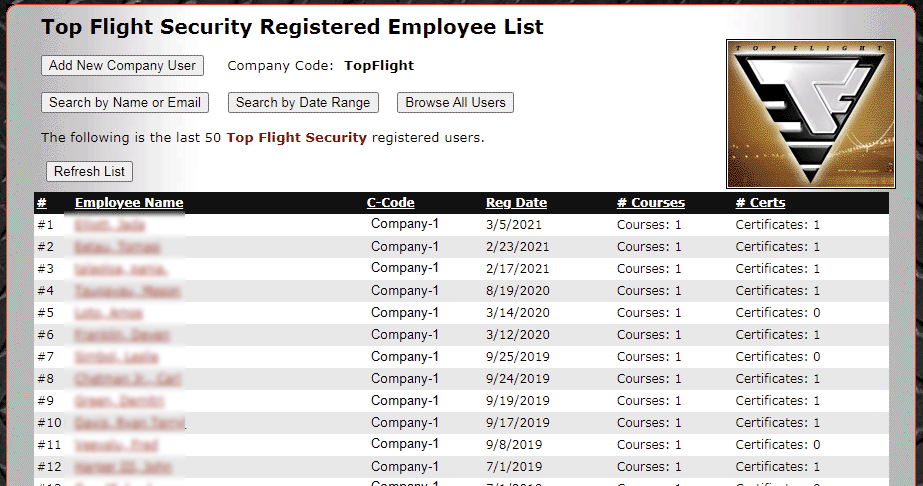Click the 2/23/2021 registration date

517,247
